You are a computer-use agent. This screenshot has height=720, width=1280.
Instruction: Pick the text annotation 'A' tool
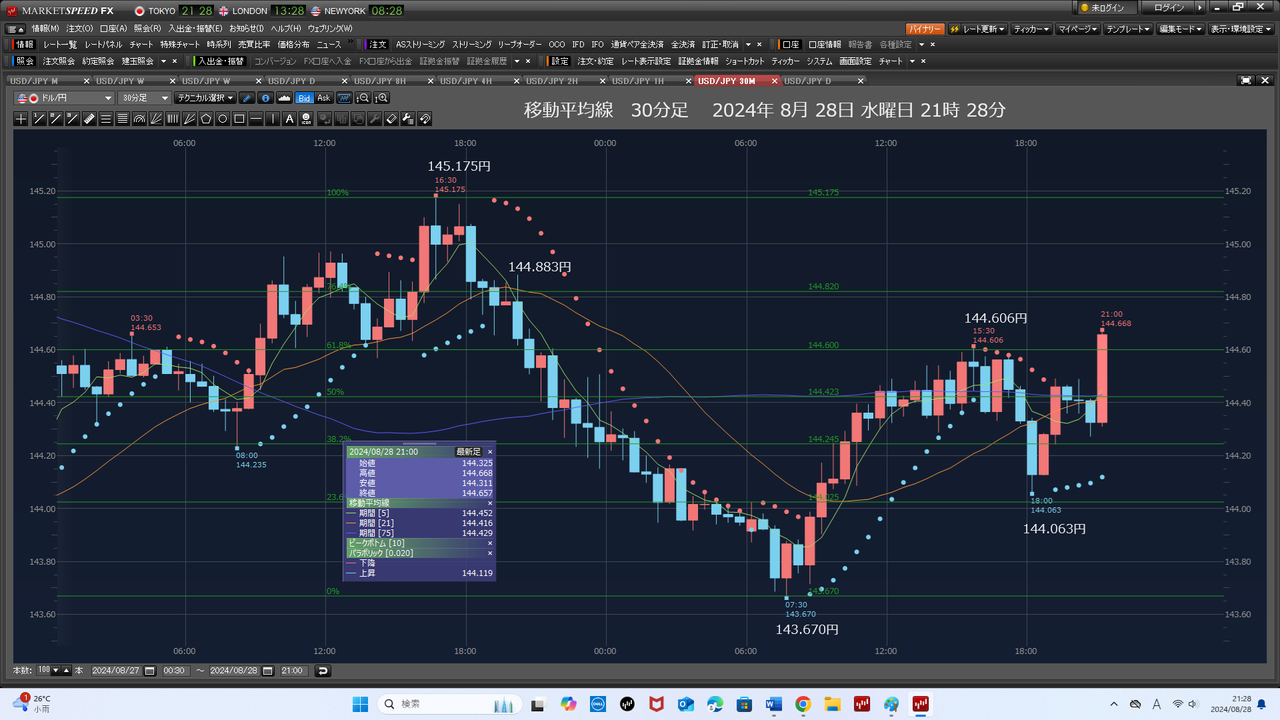tap(290, 119)
